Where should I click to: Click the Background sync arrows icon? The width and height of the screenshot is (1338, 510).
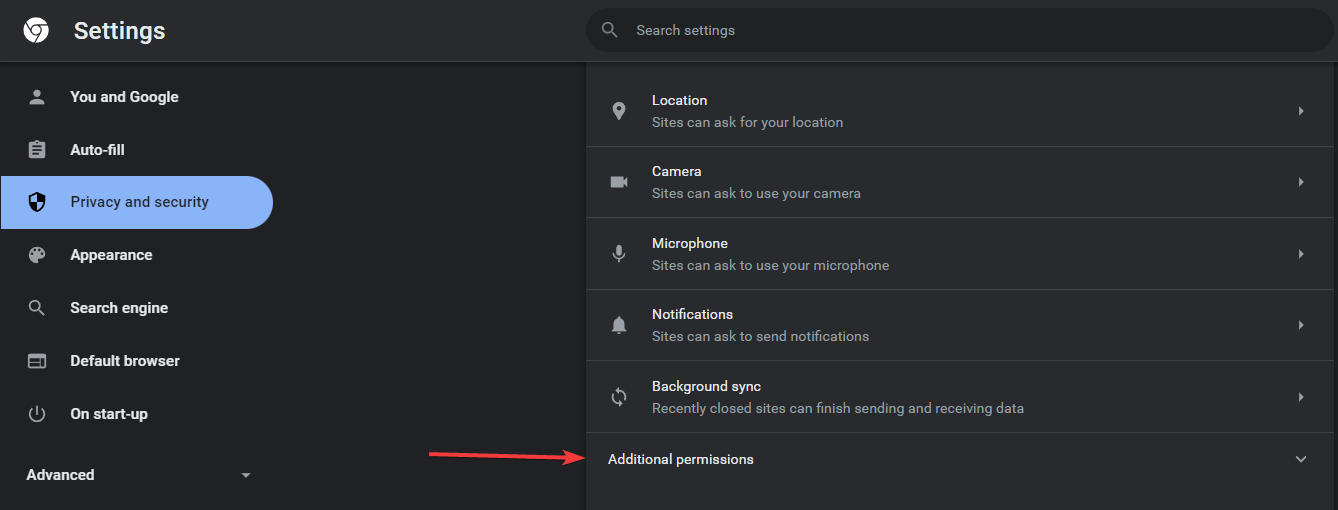pyautogui.click(x=619, y=397)
